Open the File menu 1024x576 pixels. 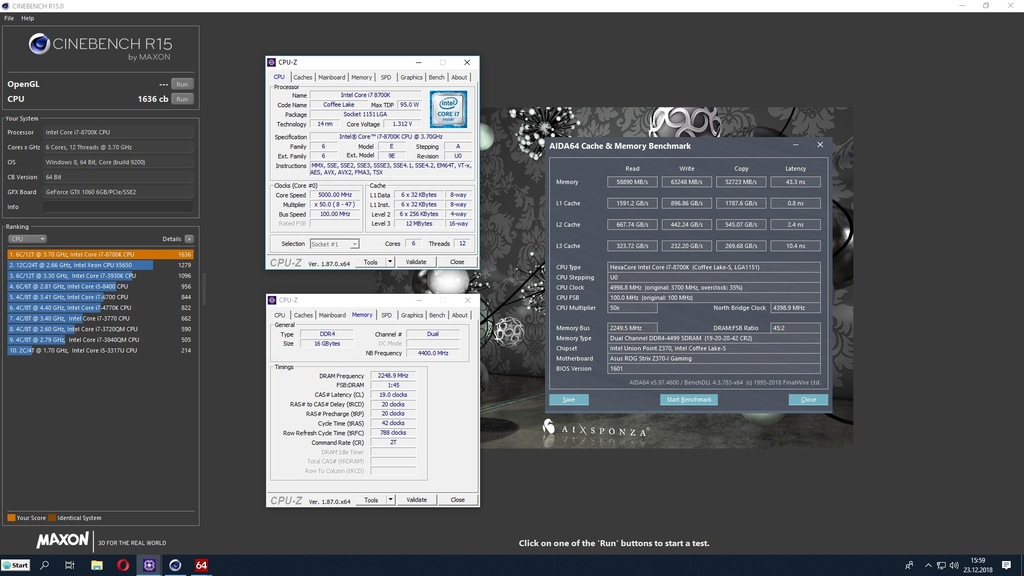click(9, 18)
